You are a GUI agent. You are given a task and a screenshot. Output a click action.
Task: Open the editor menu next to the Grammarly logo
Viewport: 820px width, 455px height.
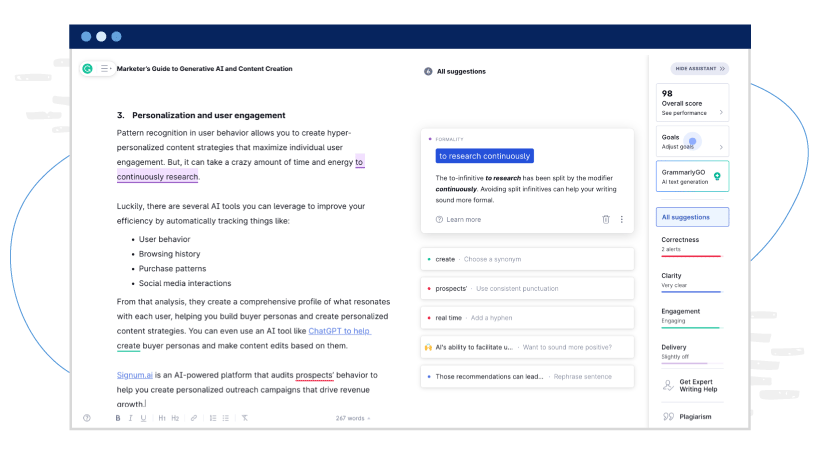105,69
